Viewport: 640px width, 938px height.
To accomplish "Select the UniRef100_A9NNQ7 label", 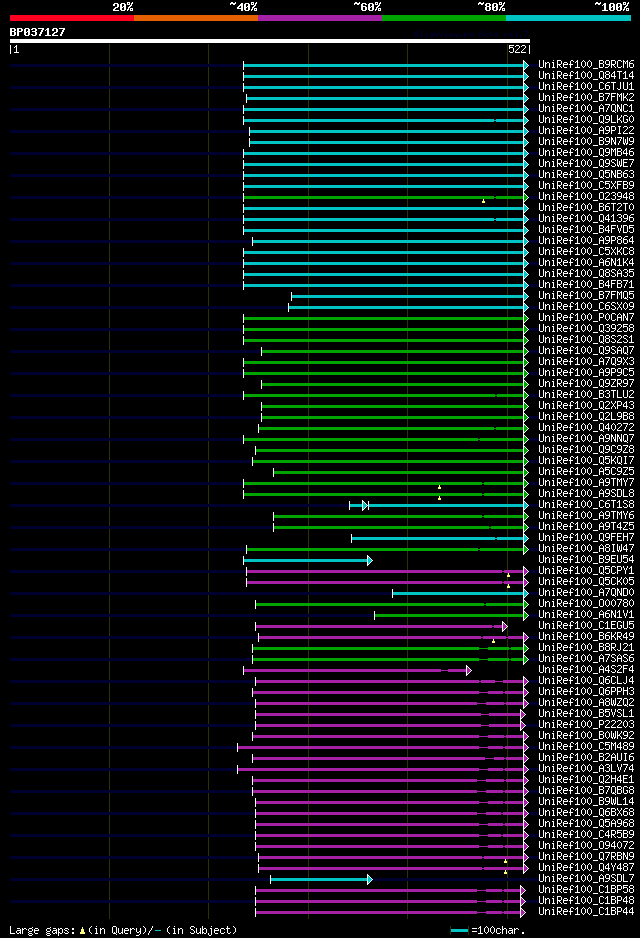I will coord(586,438).
